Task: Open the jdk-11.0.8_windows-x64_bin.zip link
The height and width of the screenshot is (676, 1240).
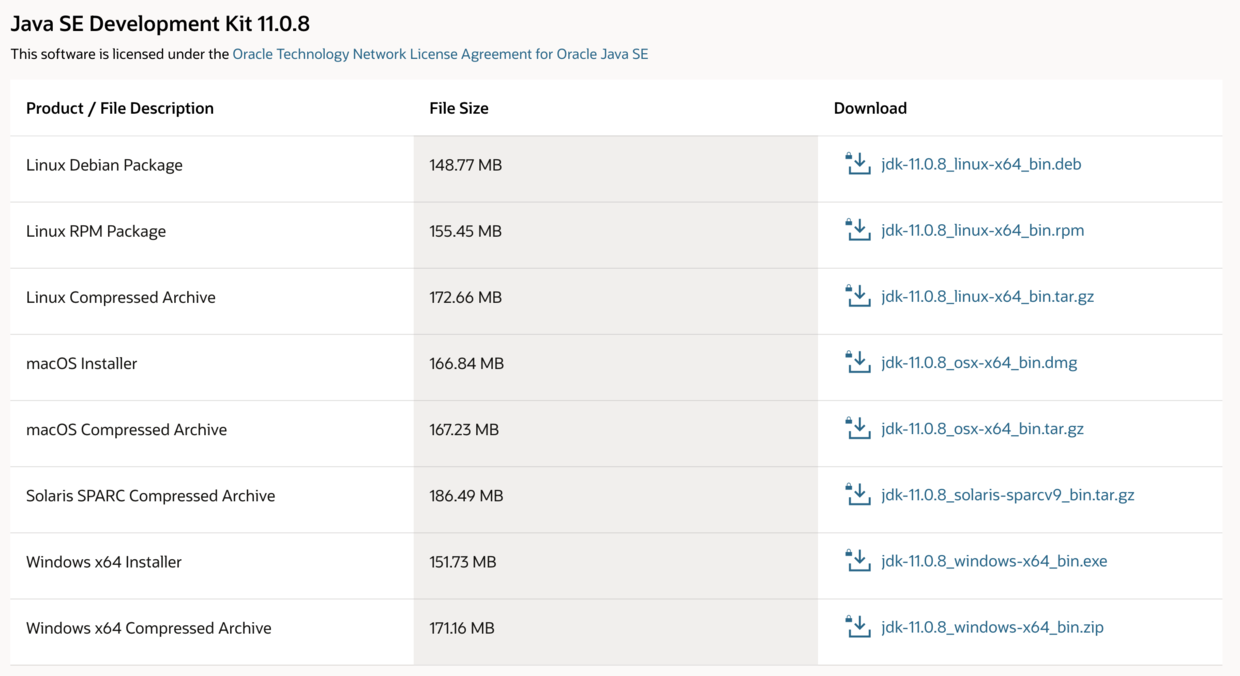Action: [x=992, y=627]
